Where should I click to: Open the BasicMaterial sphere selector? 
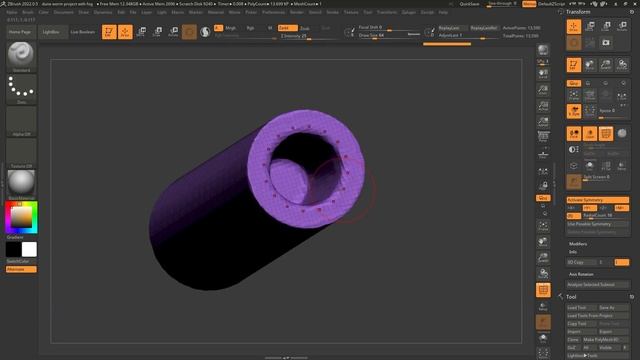[21, 184]
